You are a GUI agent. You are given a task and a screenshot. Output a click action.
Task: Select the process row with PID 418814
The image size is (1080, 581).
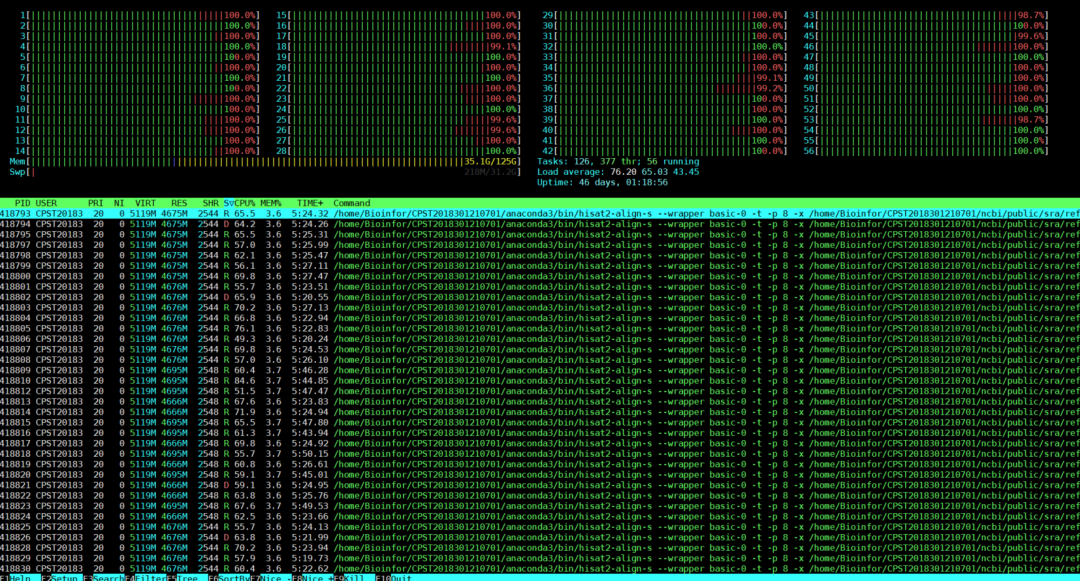(540, 412)
